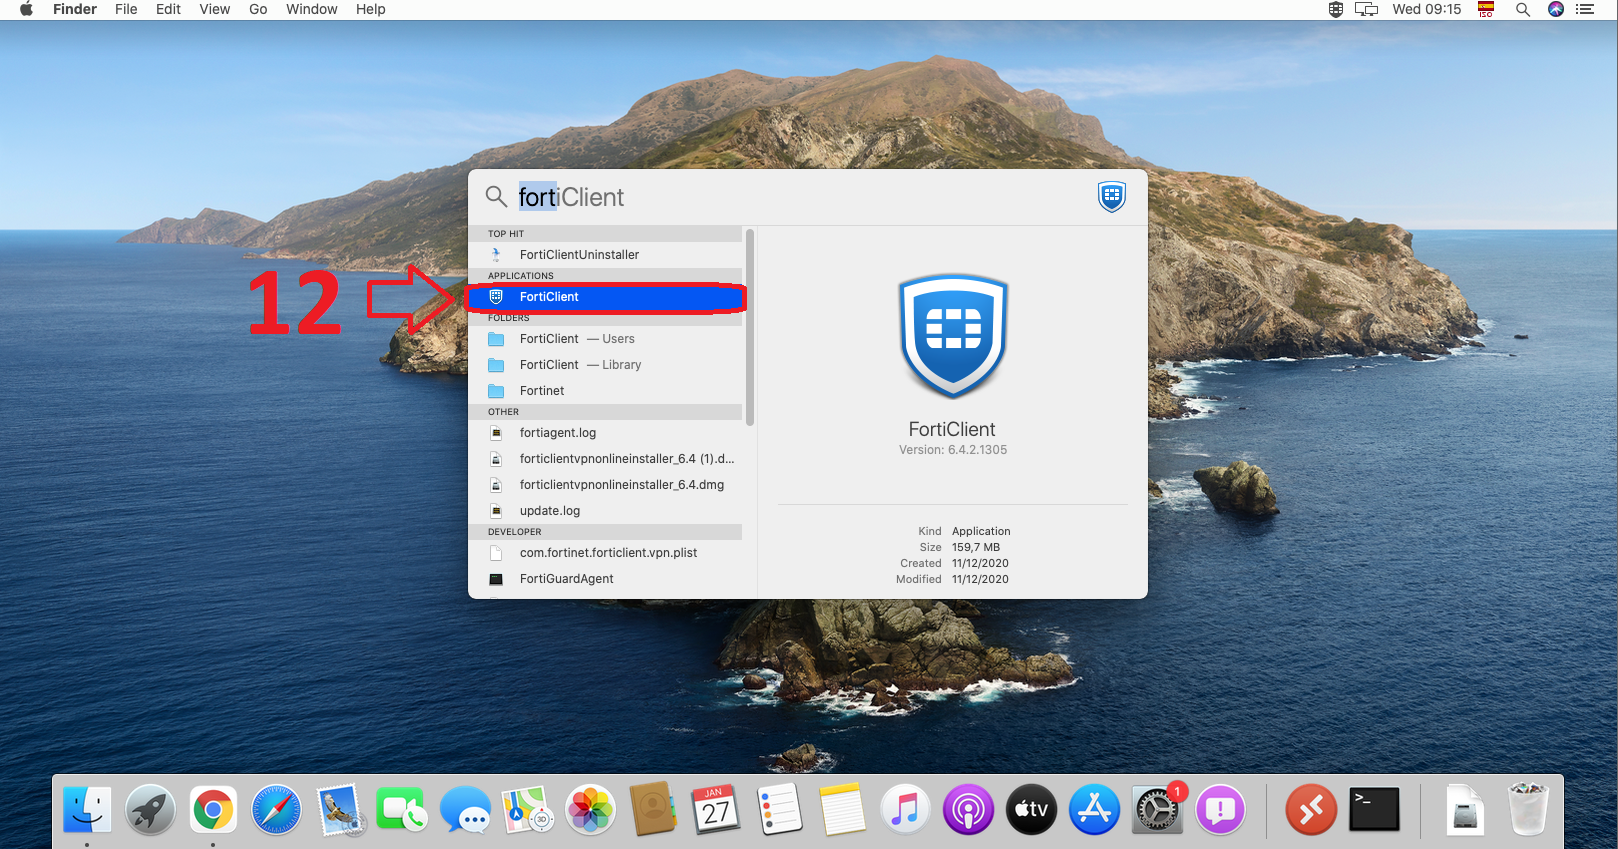
Task: Open the Finder File menu
Action: tap(126, 9)
